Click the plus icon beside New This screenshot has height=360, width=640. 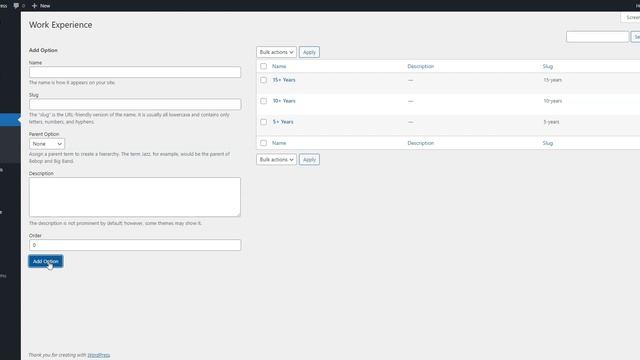click(x=34, y=6)
